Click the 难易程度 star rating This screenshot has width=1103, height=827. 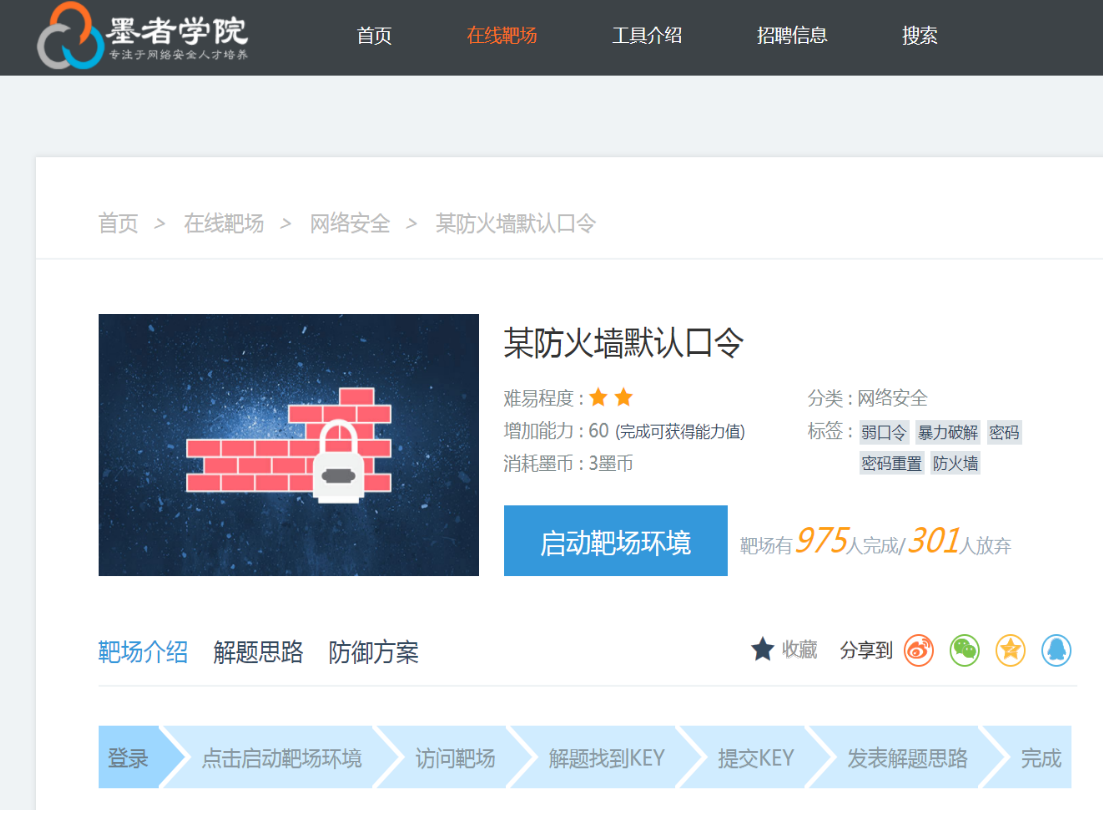point(611,397)
